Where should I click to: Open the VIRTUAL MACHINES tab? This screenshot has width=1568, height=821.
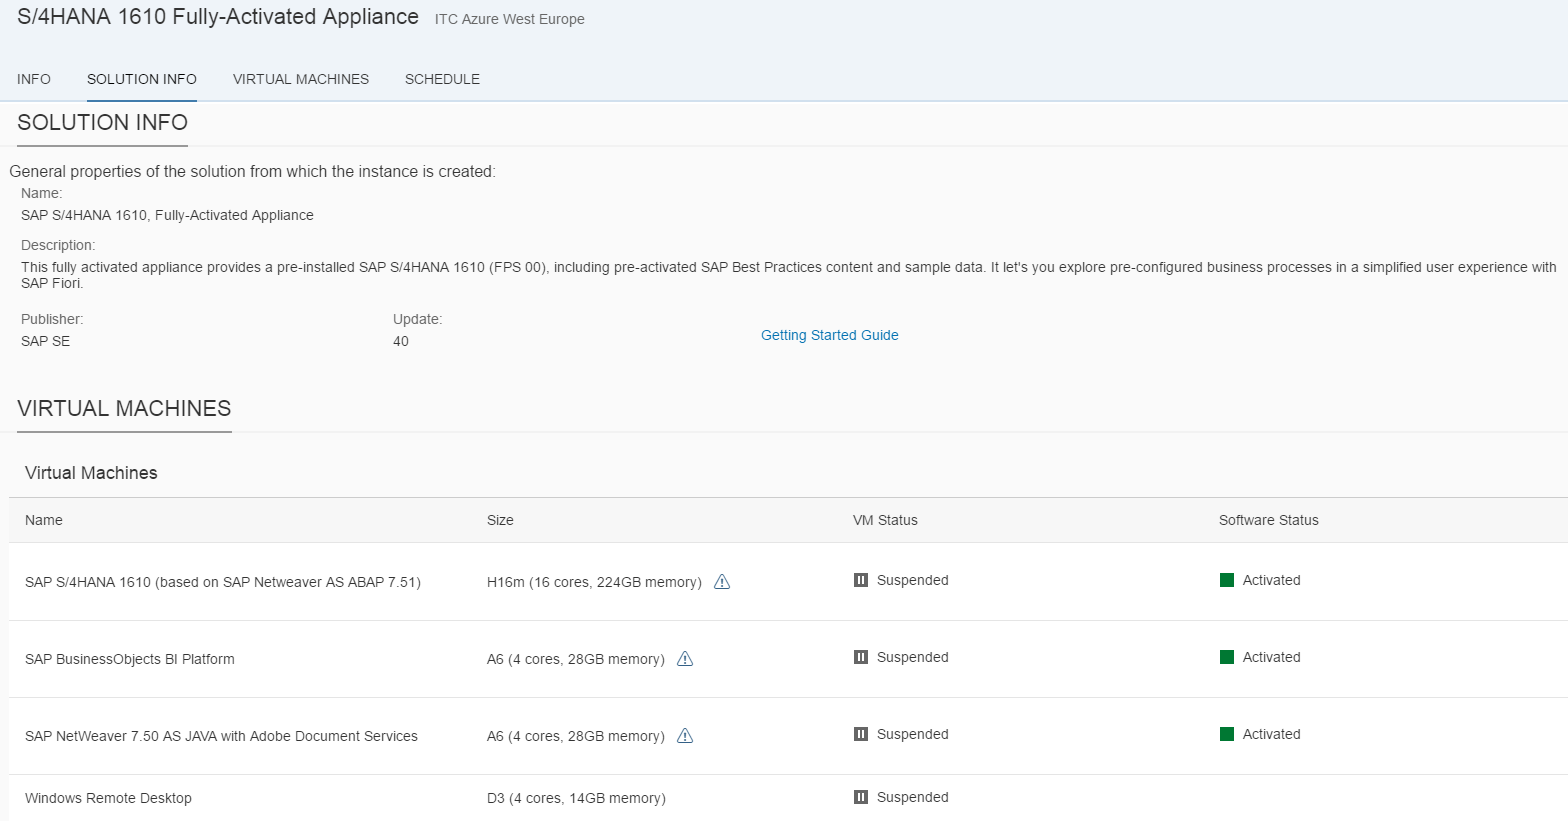click(301, 79)
